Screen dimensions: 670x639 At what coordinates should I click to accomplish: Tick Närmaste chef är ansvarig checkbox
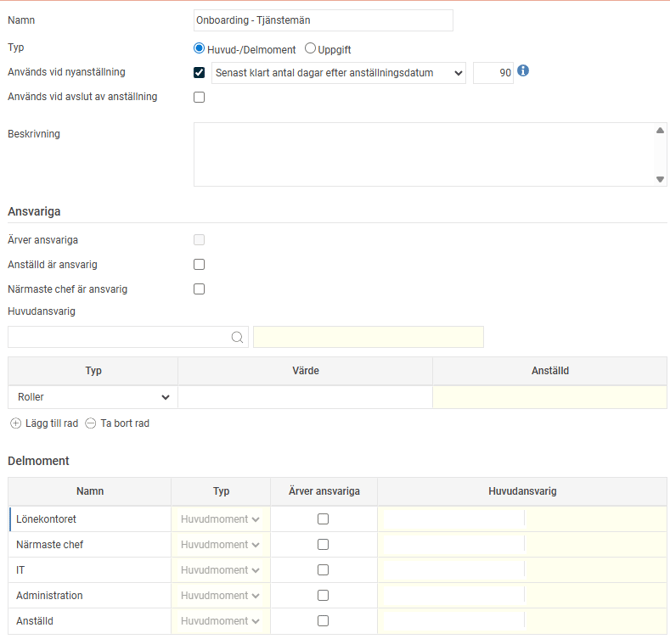click(x=199, y=289)
